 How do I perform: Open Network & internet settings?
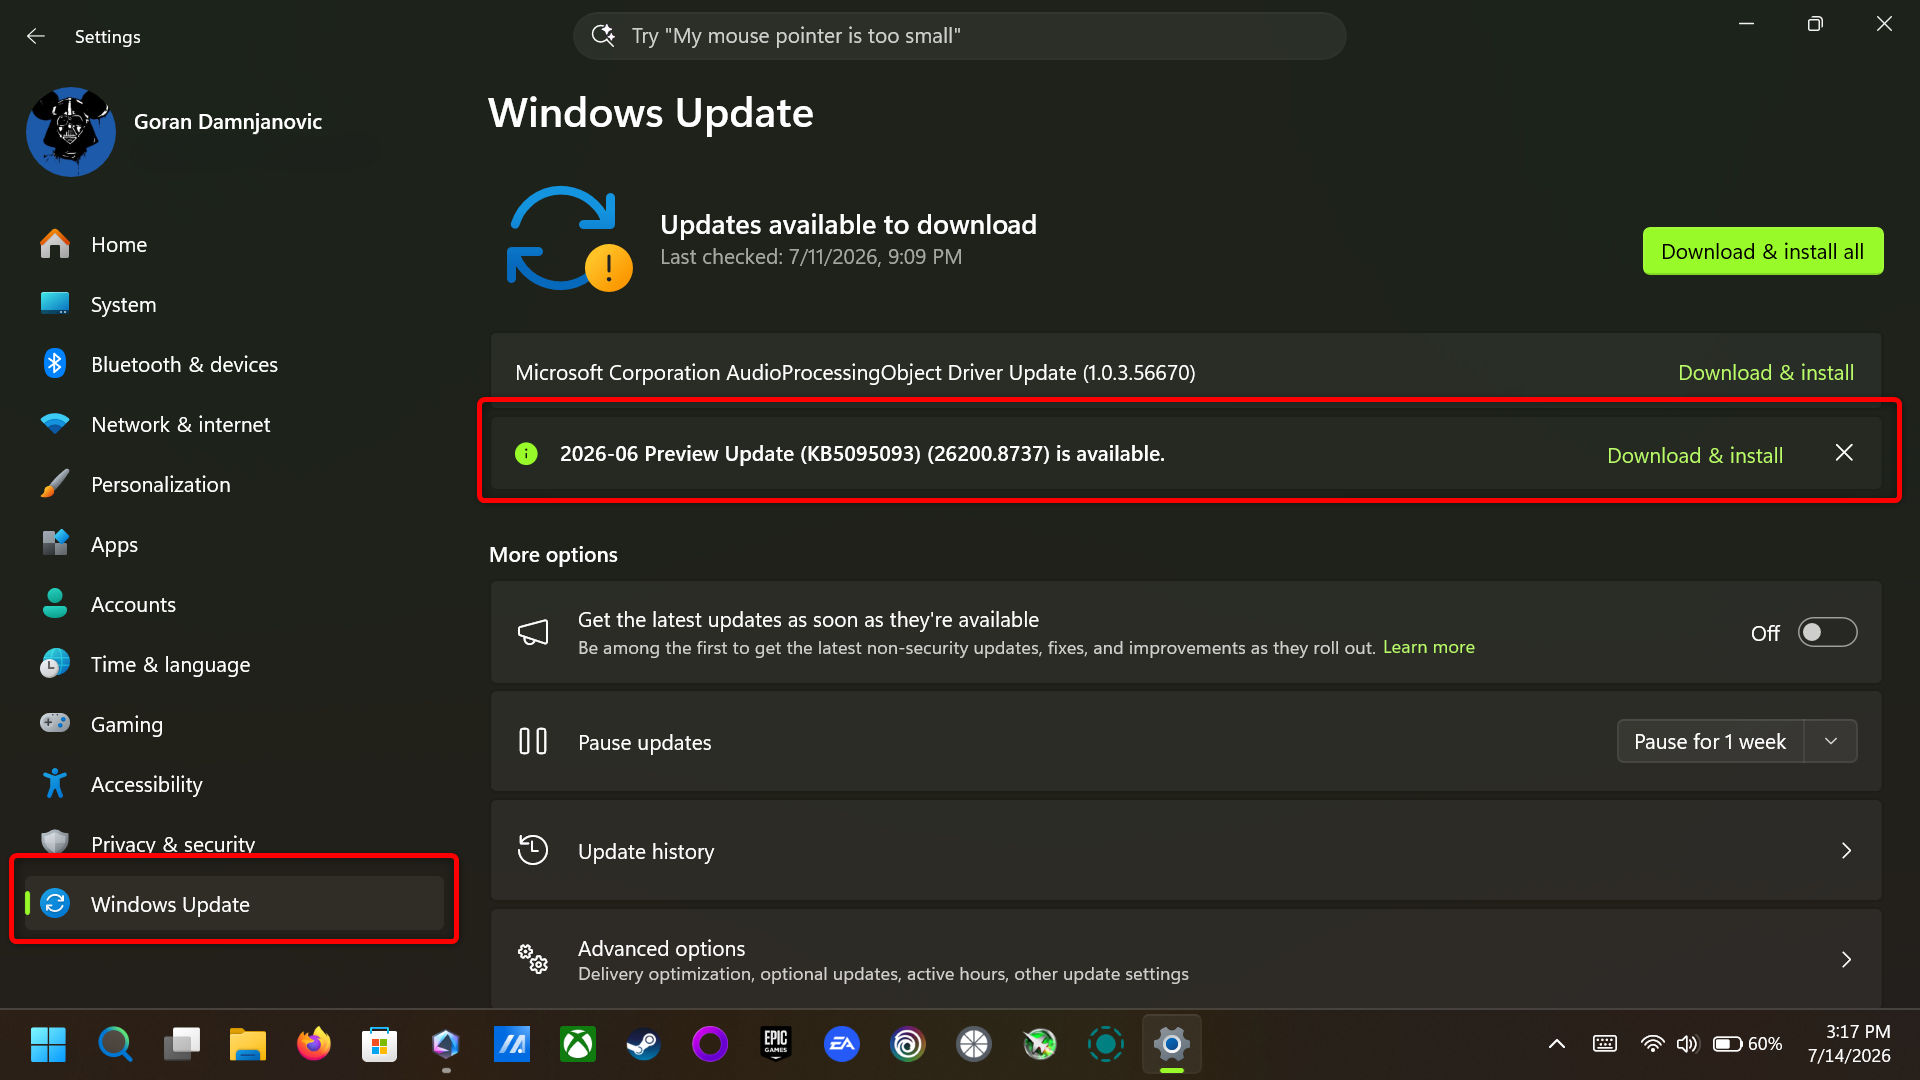[234, 424]
